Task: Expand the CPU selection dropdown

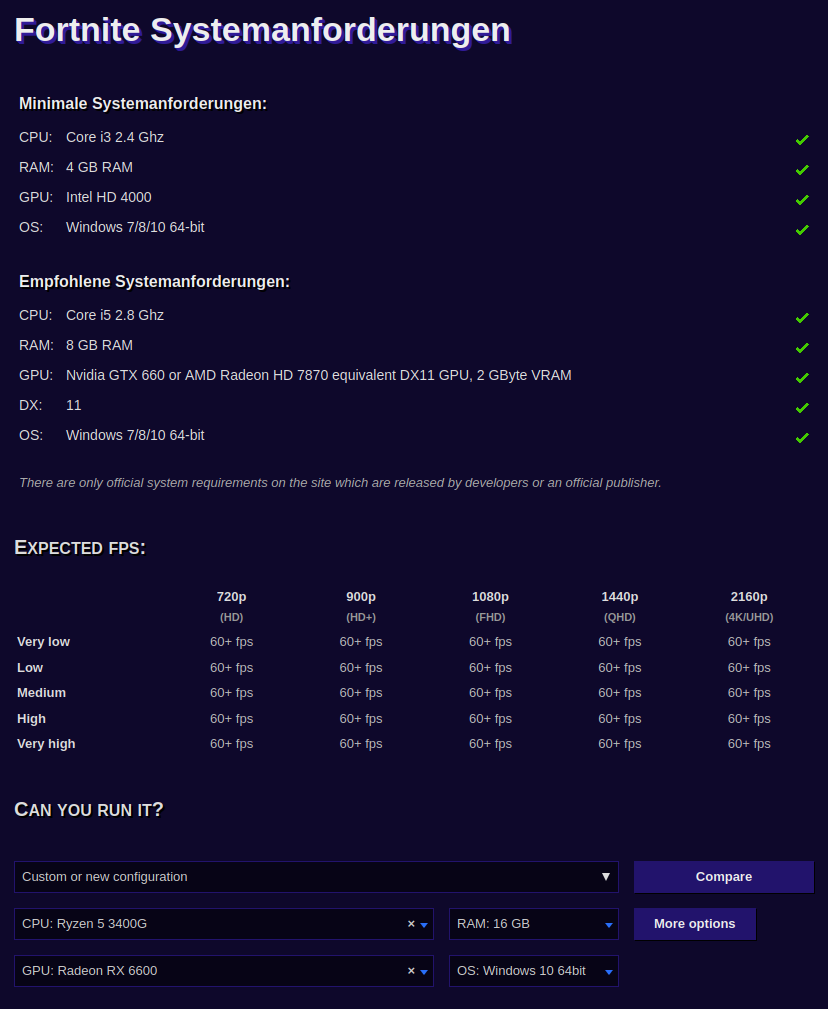Action: click(424, 923)
